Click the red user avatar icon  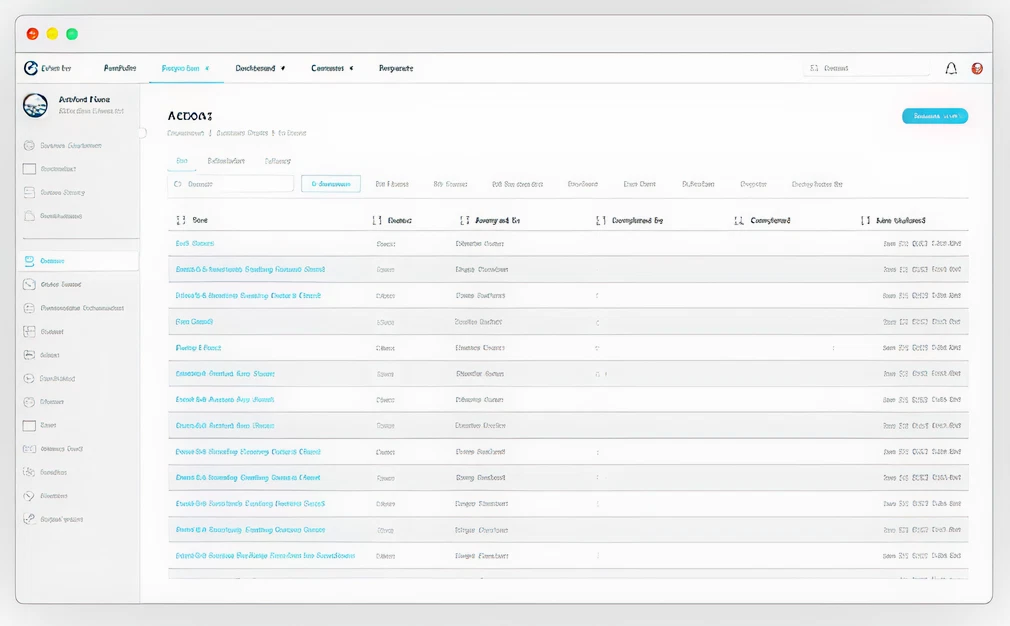(x=977, y=68)
